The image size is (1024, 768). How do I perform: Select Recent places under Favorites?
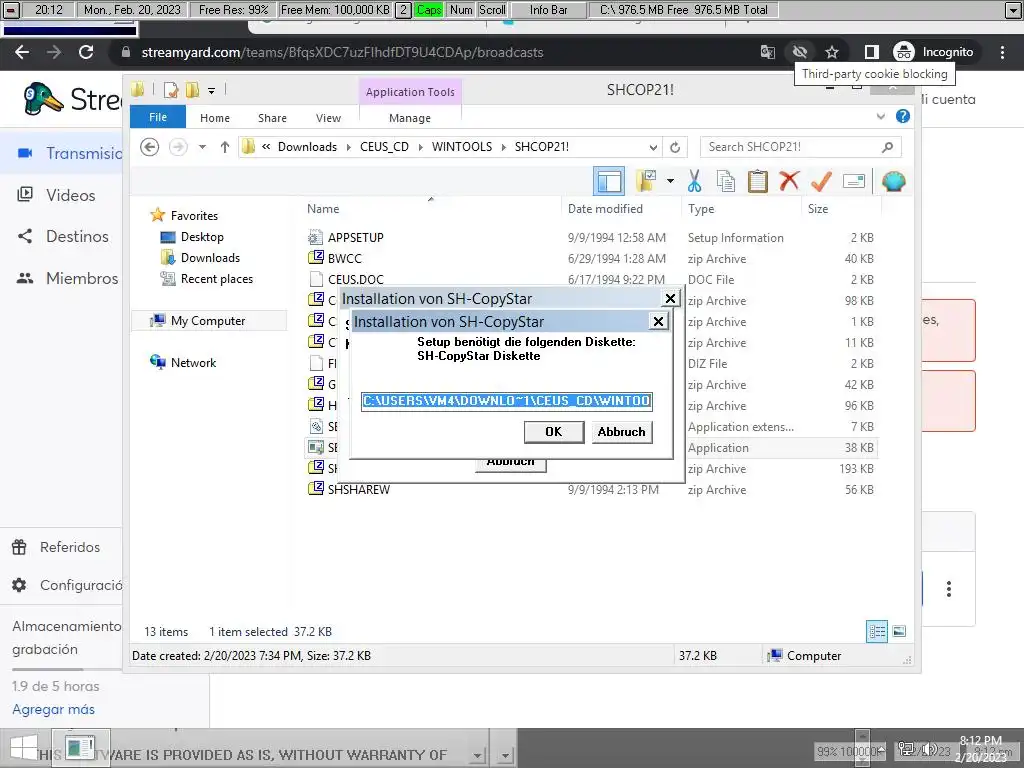217,279
